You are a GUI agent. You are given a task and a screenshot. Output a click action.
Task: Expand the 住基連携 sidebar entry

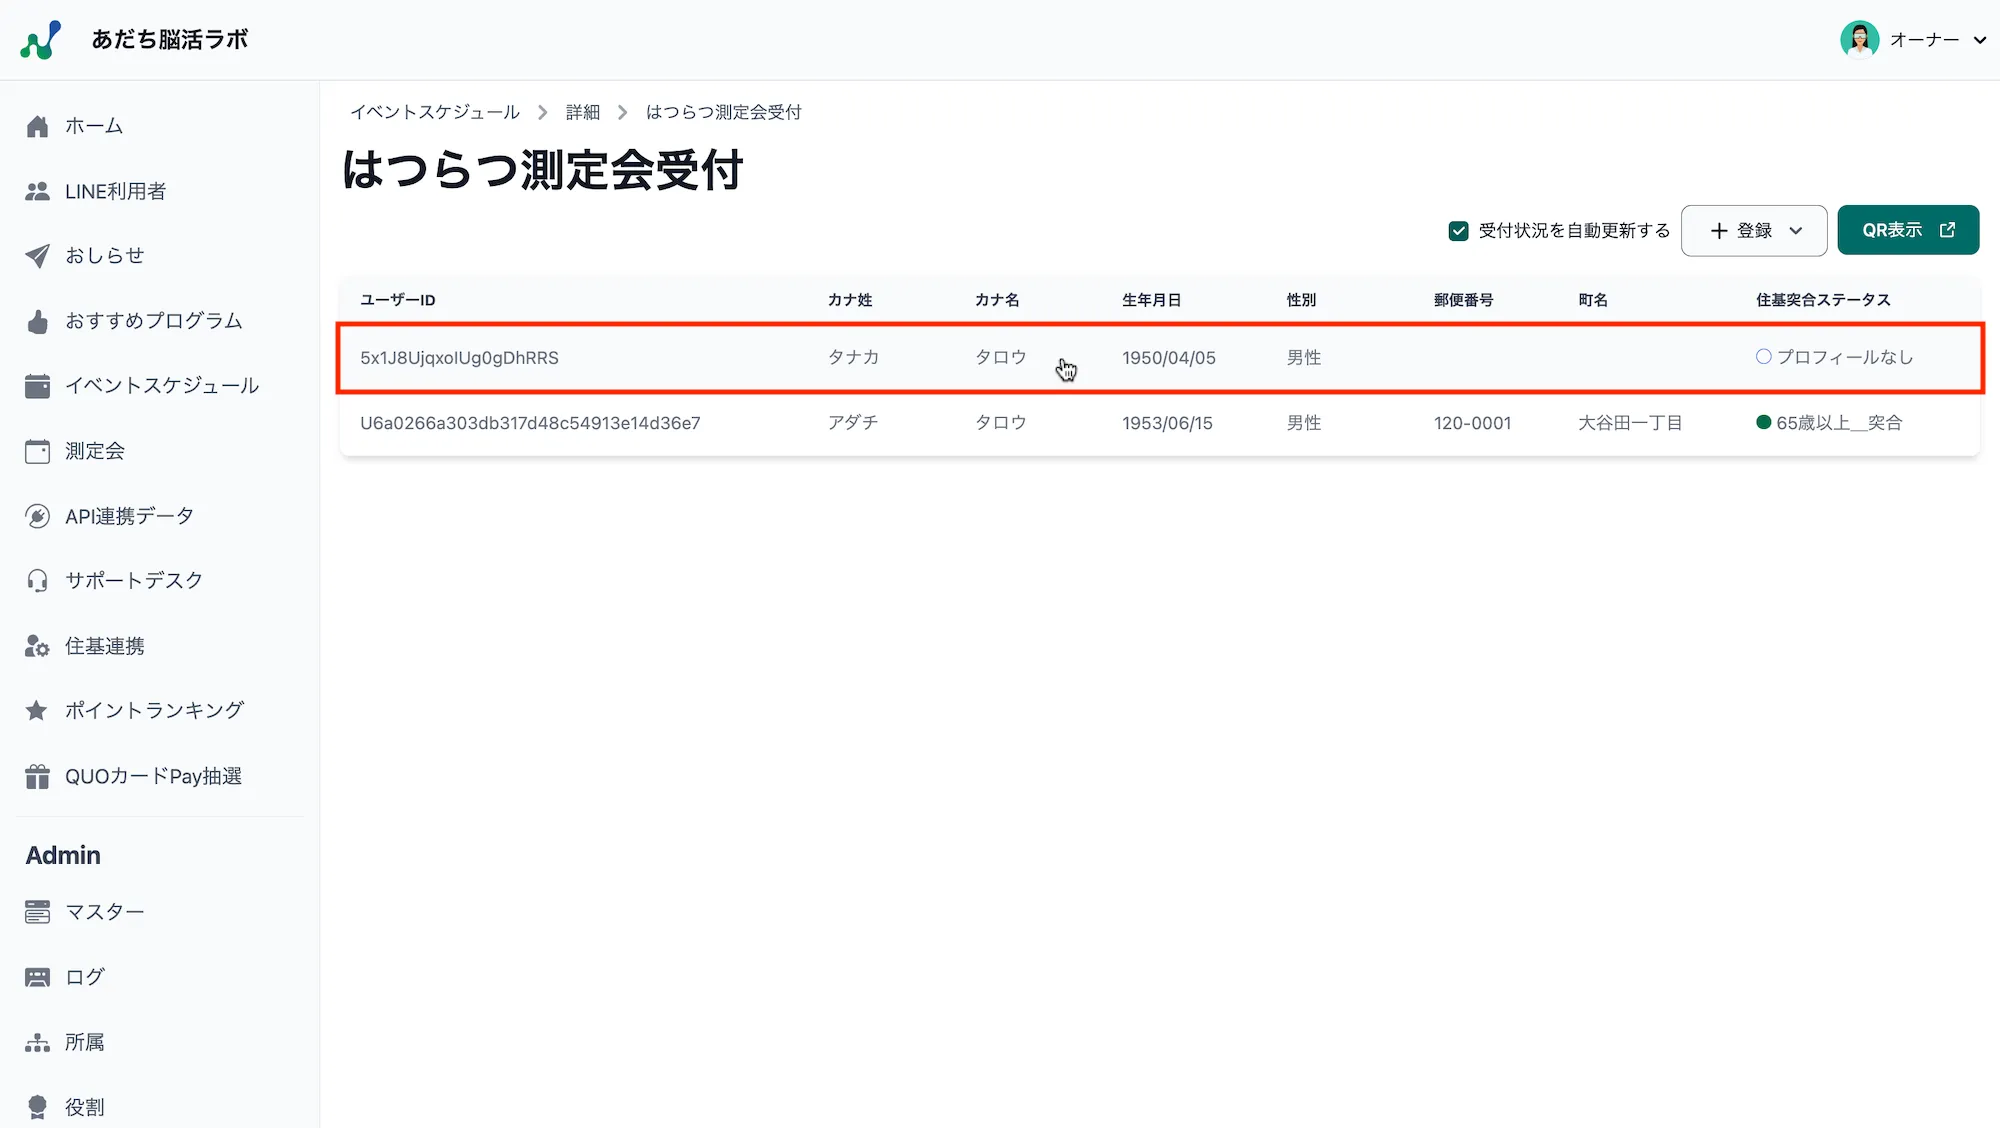tap(104, 645)
